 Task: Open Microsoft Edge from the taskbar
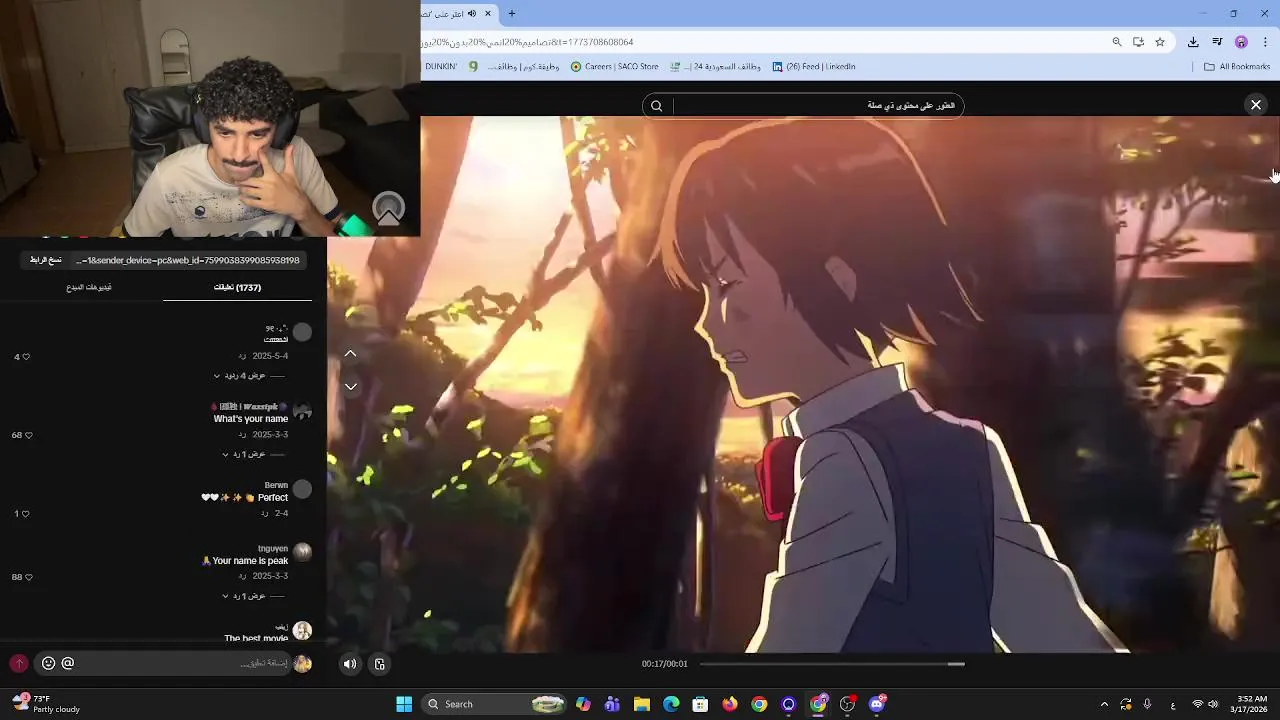[x=671, y=704]
